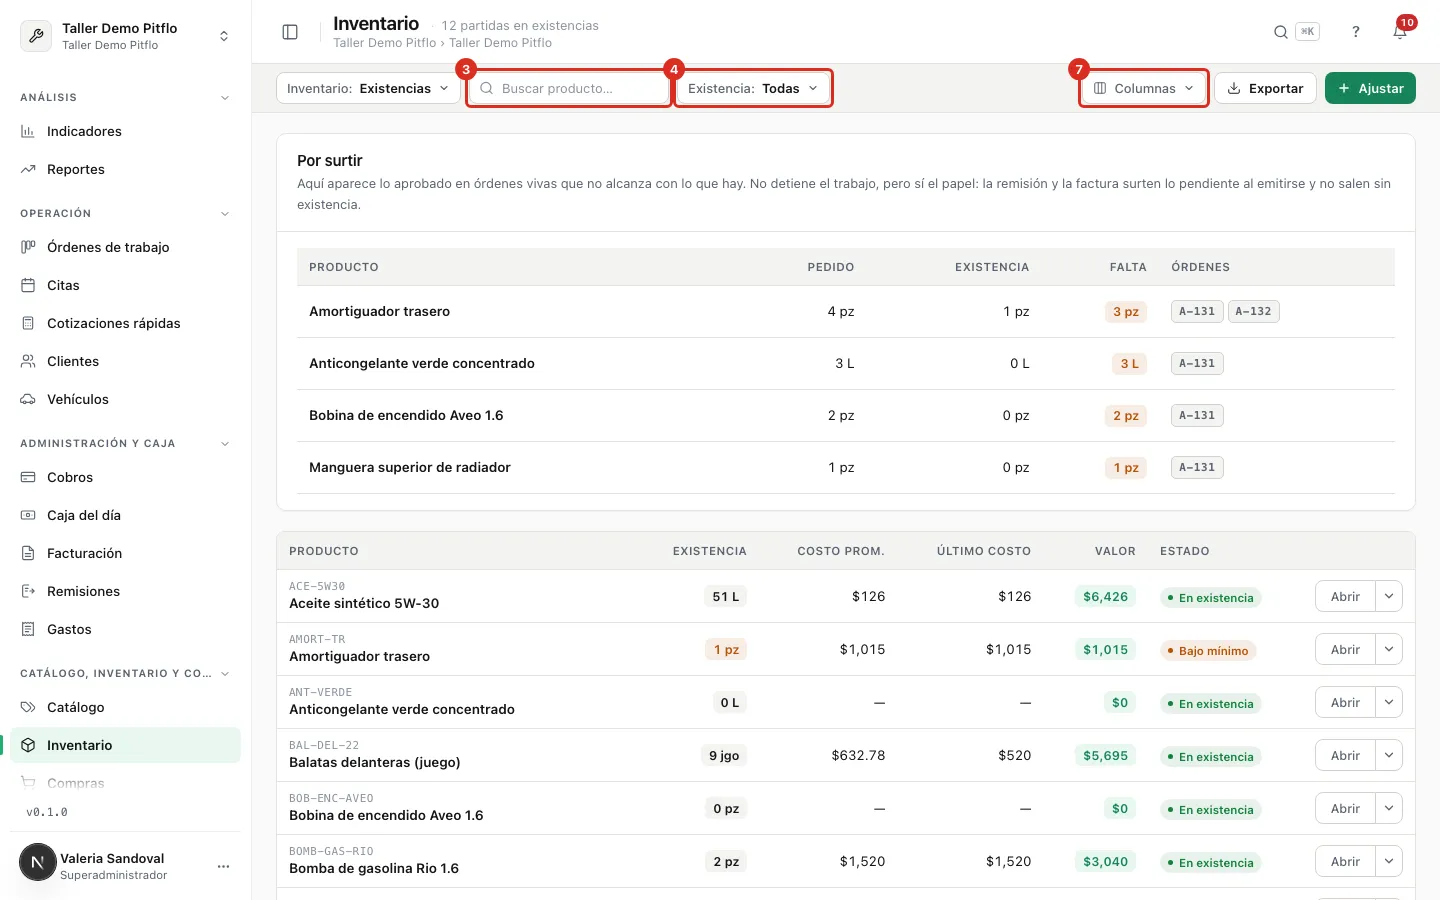Image resolution: width=1440 pixels, height=900 pixels.
Task: Collapse the CATÁLOGO, INVENTARIO section
Action: [x=224, y=674]
